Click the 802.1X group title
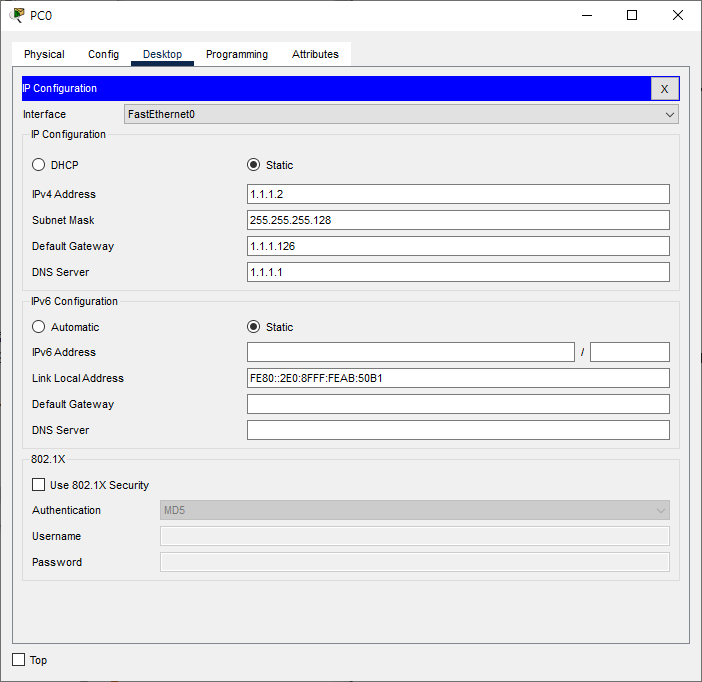 click(x=48, y=459)
